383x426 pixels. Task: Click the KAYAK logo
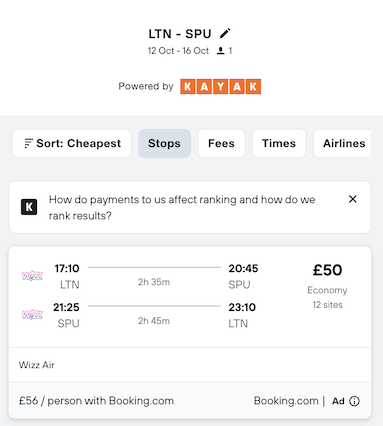tap(220, 87)
